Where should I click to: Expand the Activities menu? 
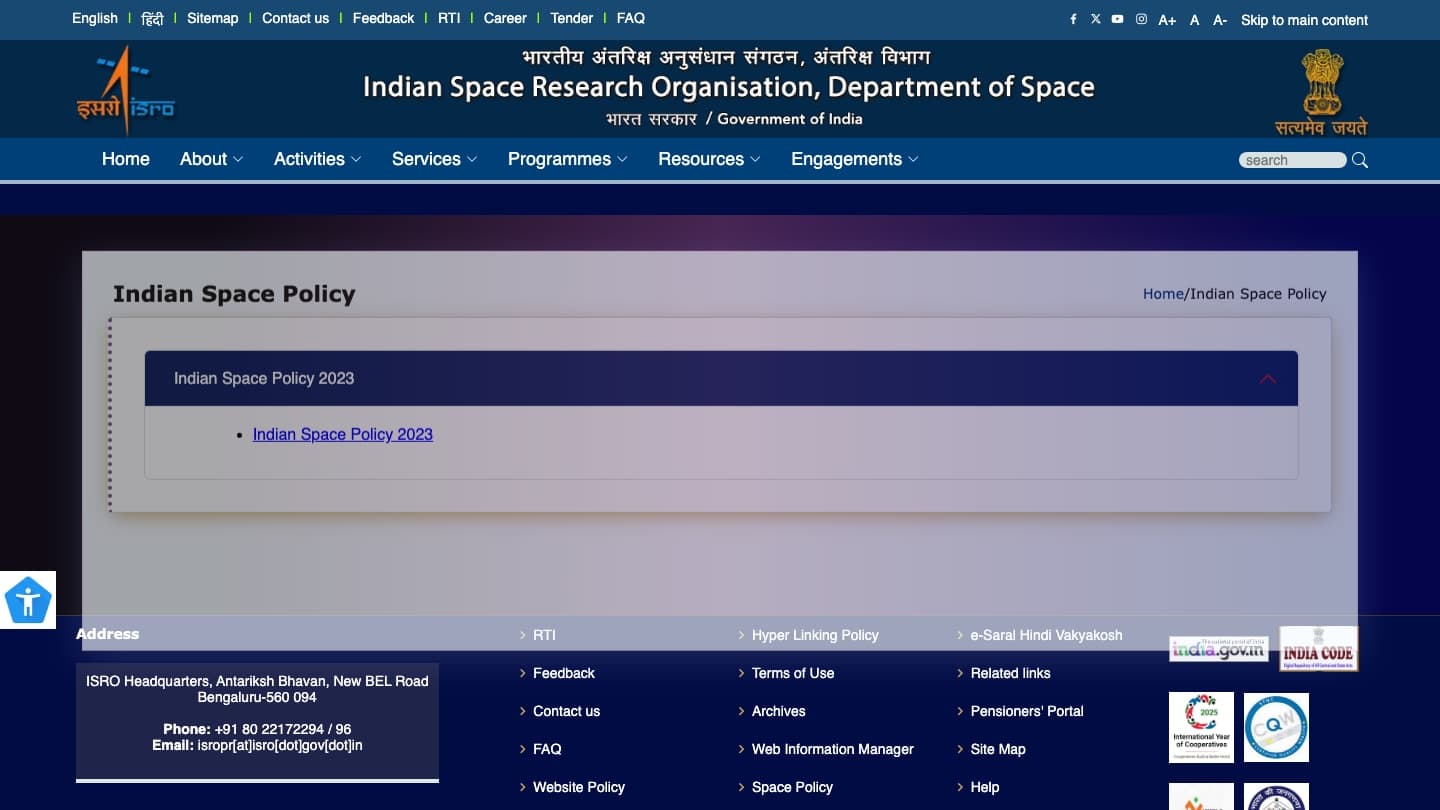pos(317,159)
